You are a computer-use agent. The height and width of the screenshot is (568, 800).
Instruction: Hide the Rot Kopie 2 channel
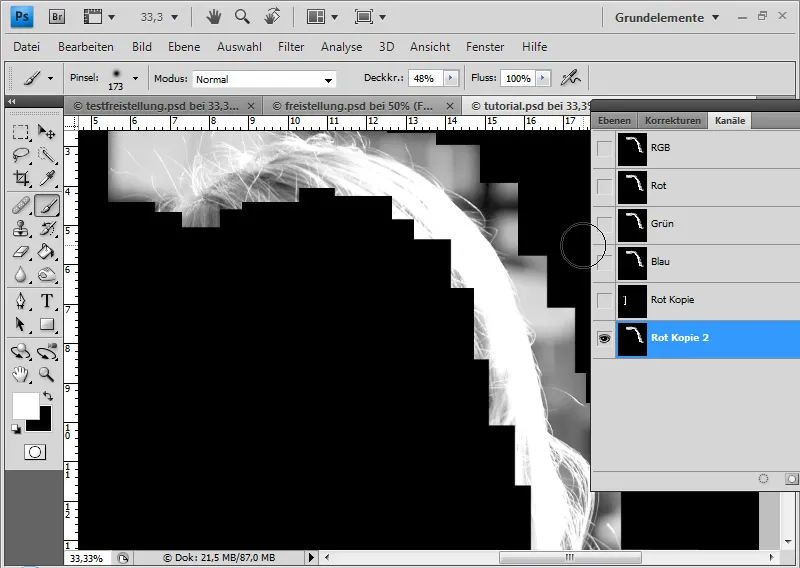[x=604, y=338]
